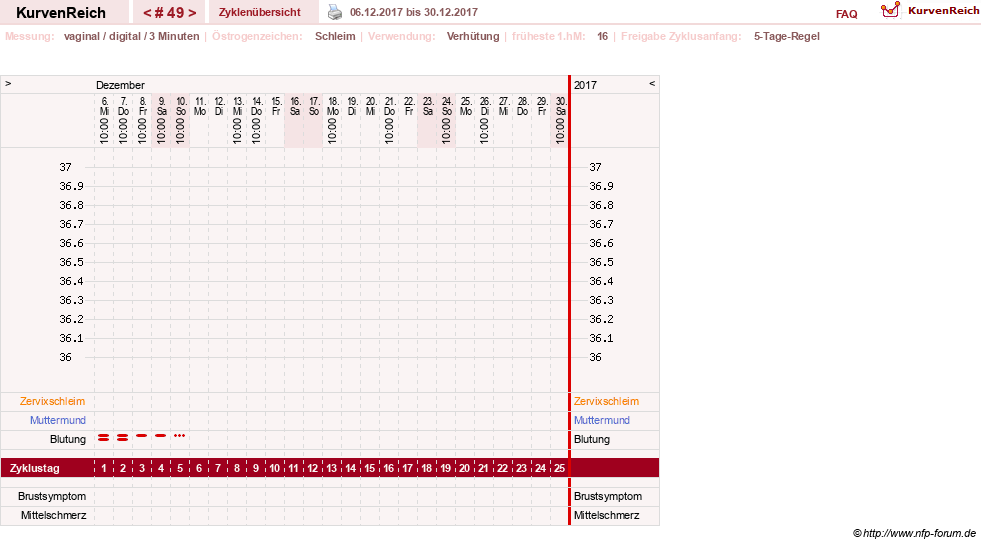Click the collapse arrow at chart top-left
This screenshot has width=981, height=545.
tap(8, 83)
